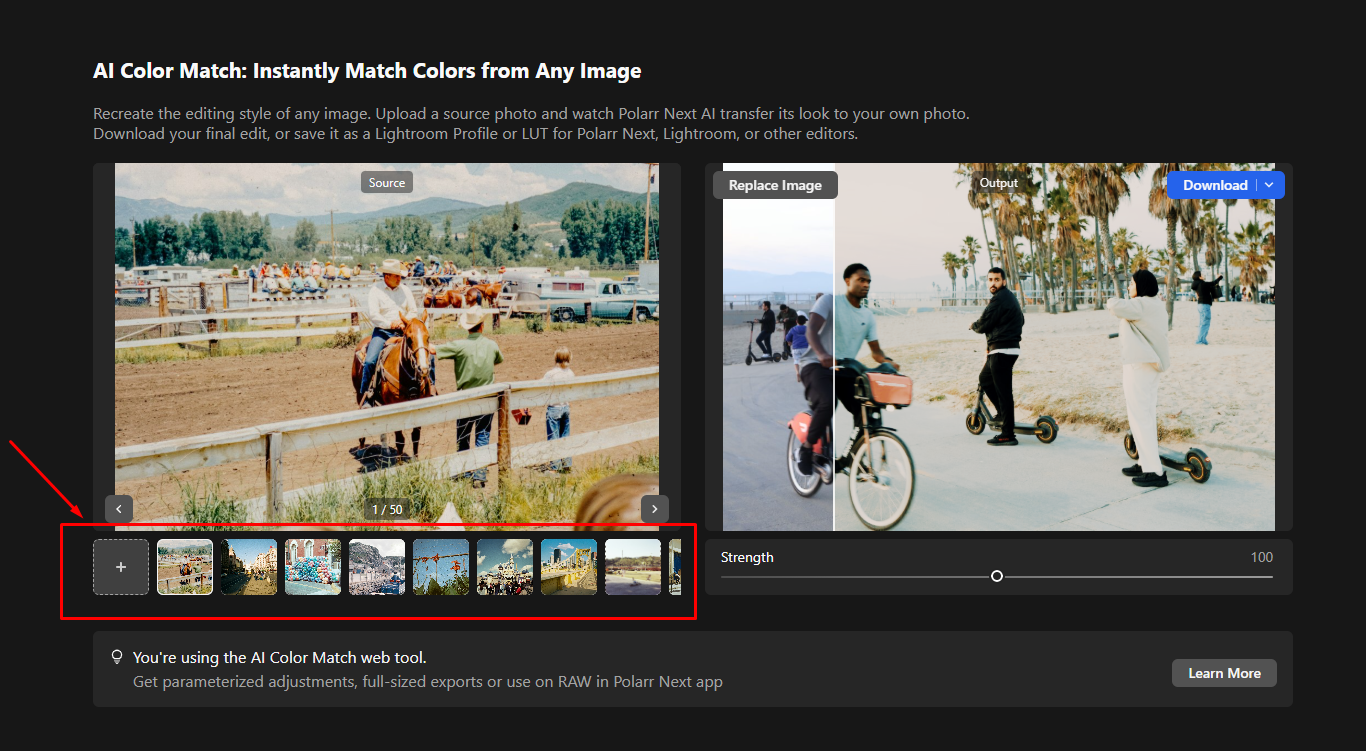Select the balloons pile thumbnail
Image resolution: width=1366 pixels, height=751 pixels.
coord(313,567)
